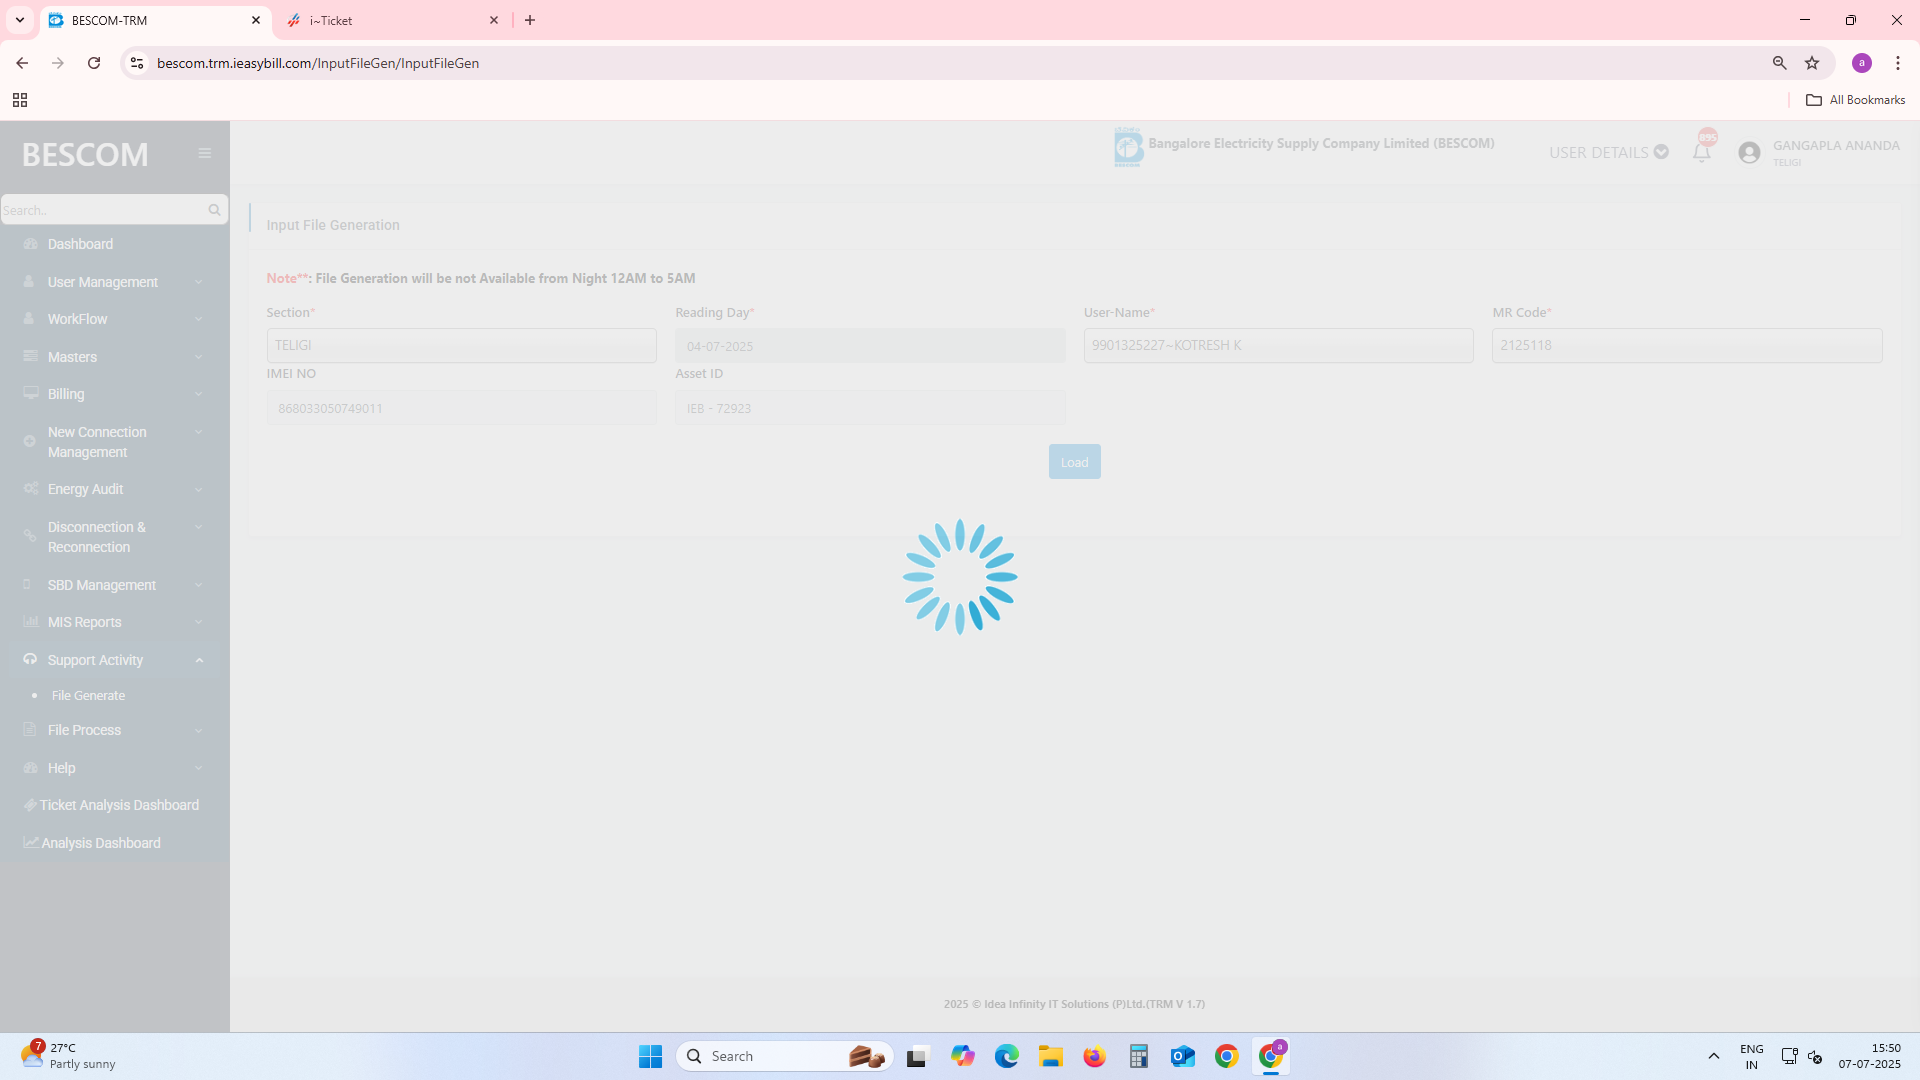Expand File Process menu
Image resolution: width=1920 pixels, height=1080 pixels.
(x=115, y=730)
